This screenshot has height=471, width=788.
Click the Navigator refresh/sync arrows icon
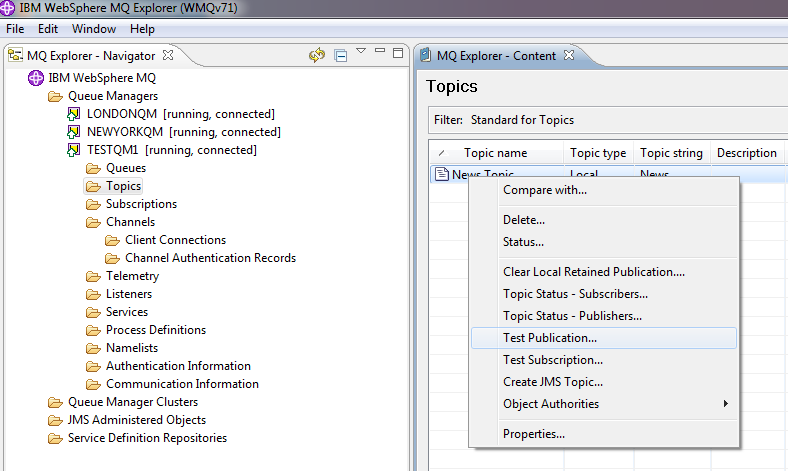(317, 55)
